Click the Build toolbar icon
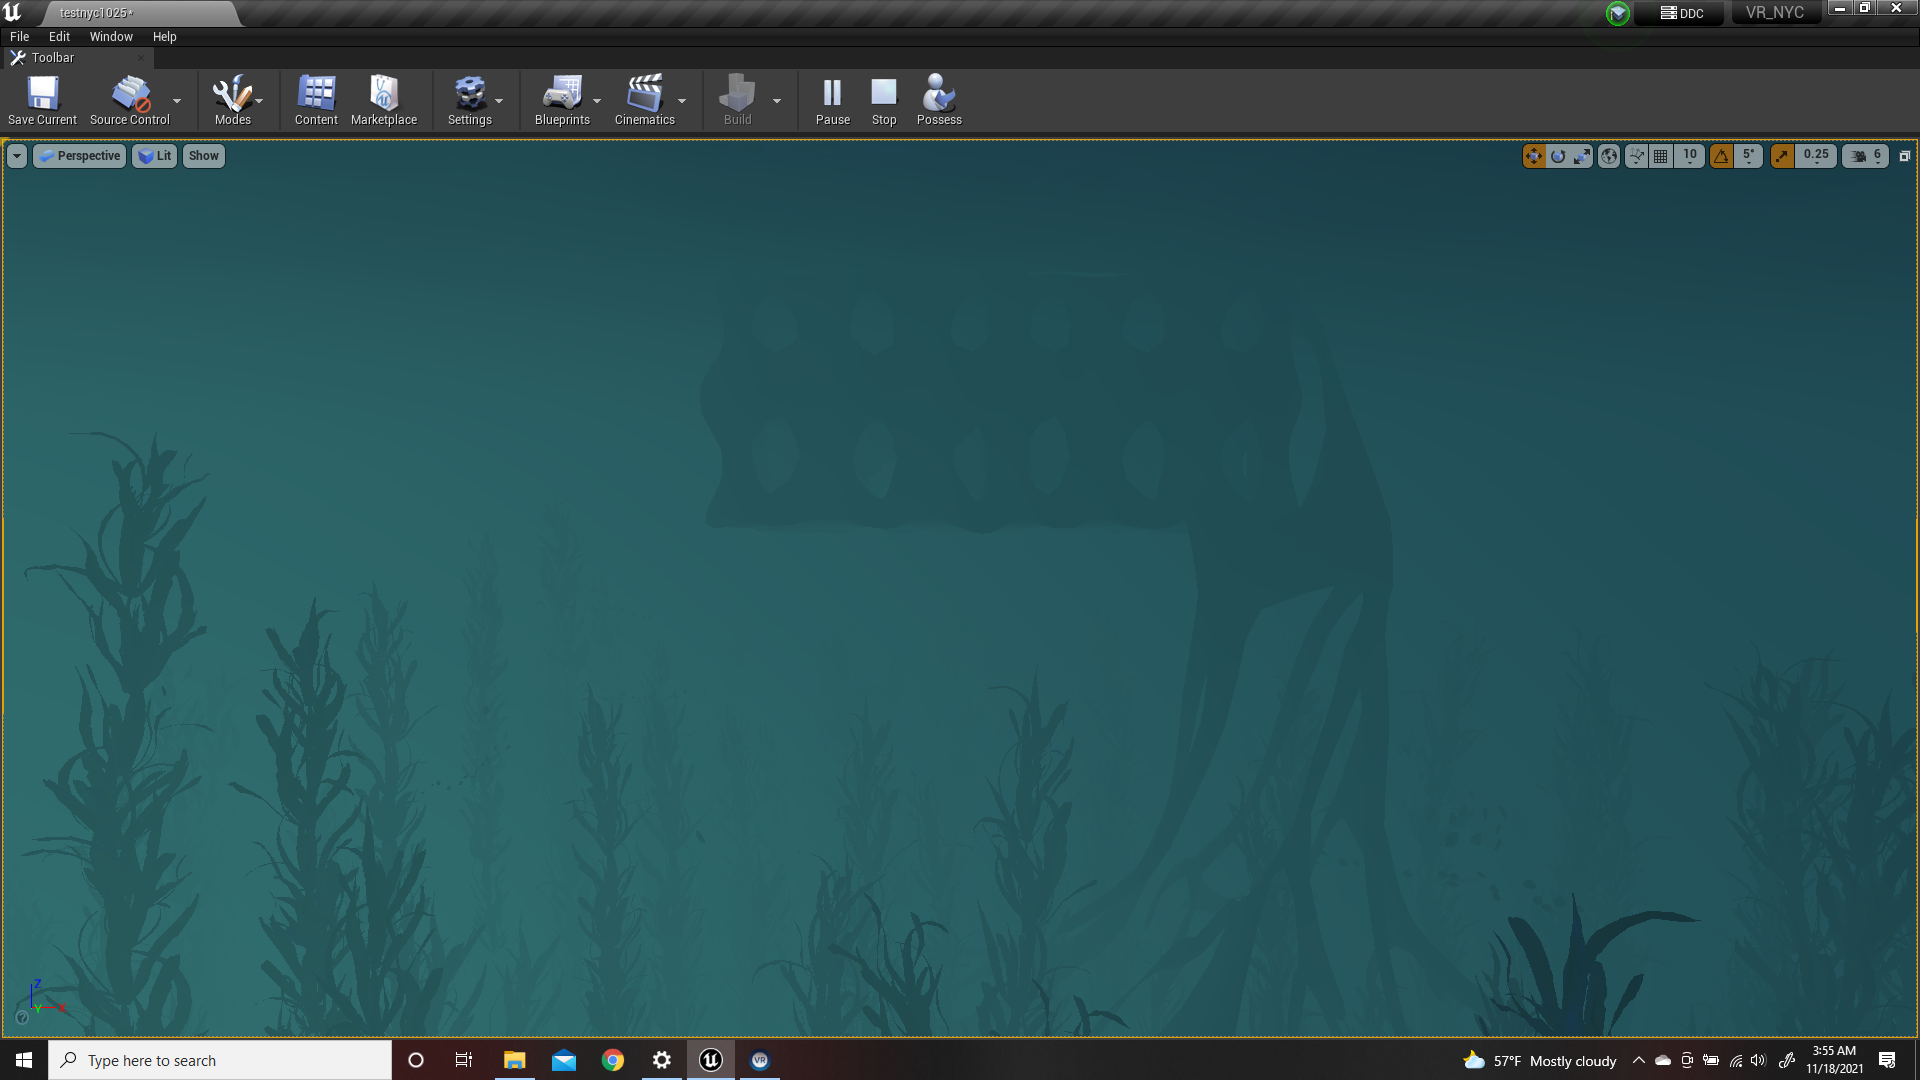Screen dimensions: 1920x1080 737,100
